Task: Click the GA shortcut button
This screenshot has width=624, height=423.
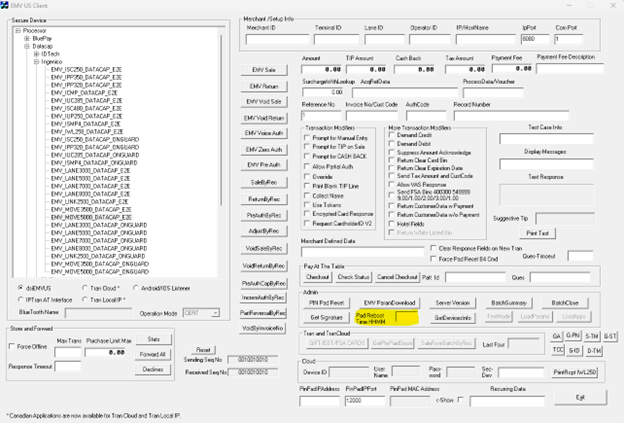Action: [x=557, y=336]
